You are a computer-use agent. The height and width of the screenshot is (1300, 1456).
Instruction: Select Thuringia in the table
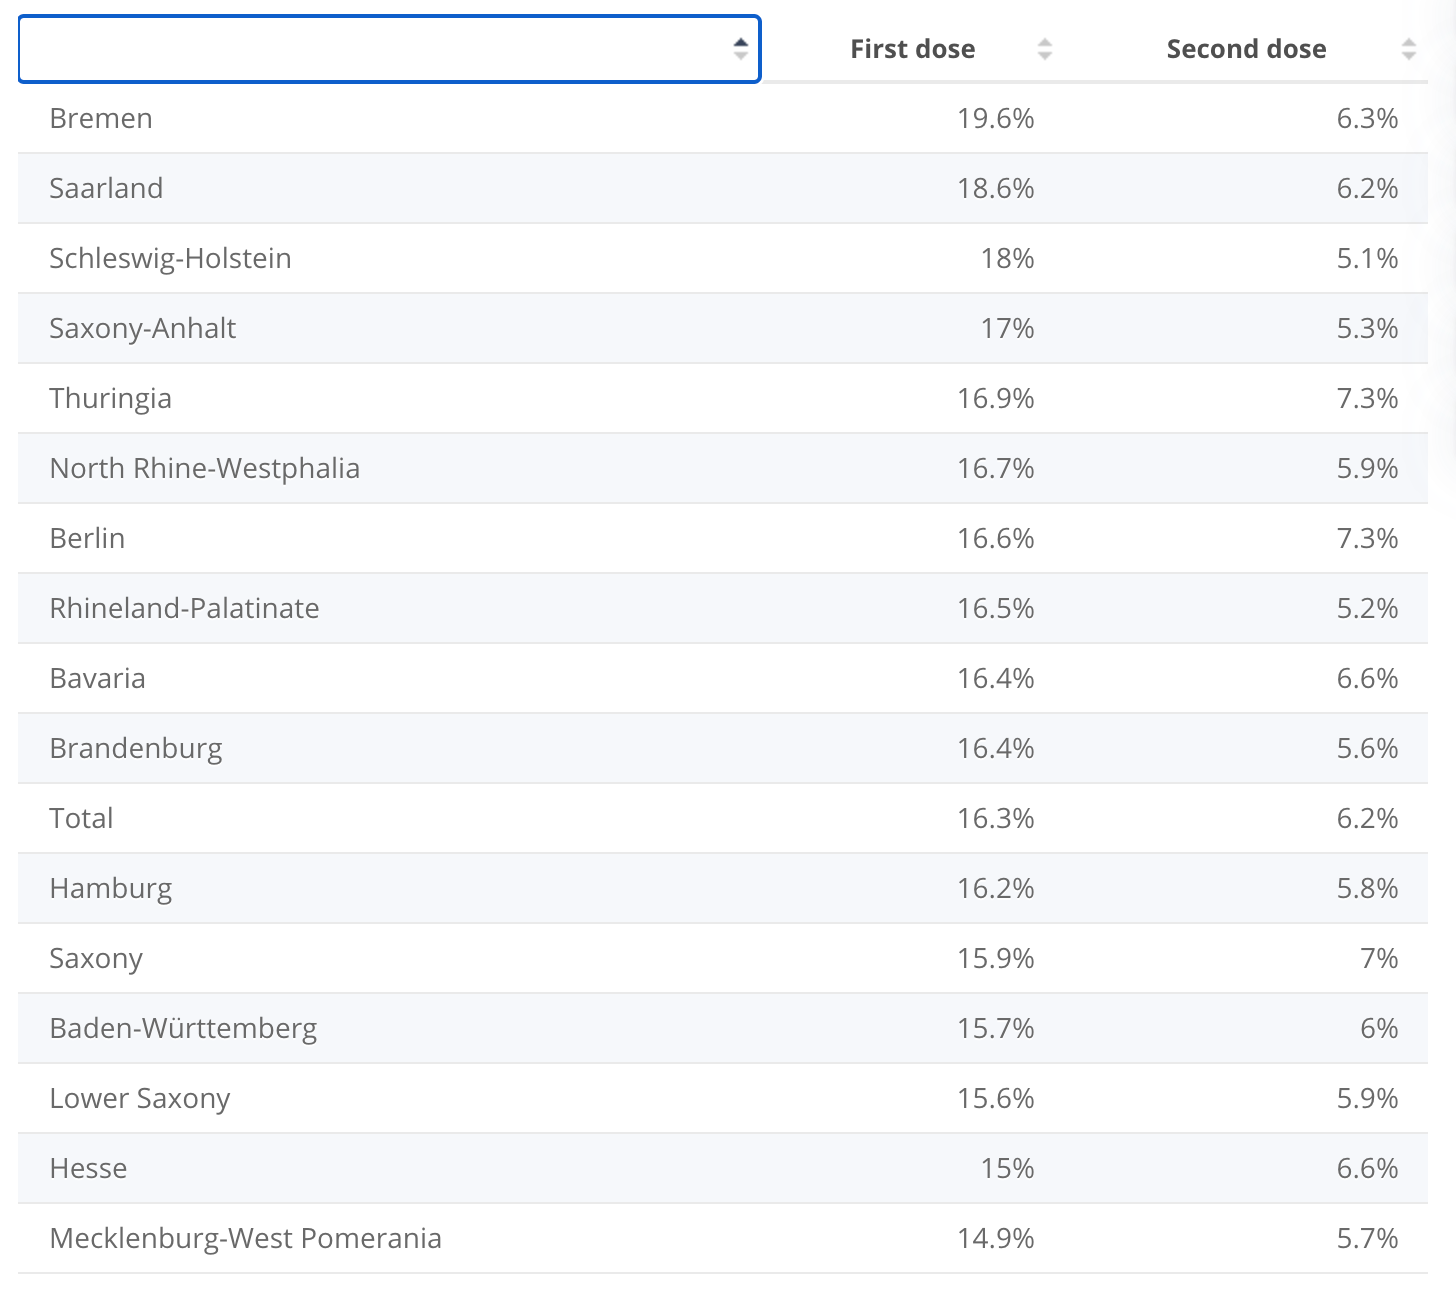coord(110,398)
